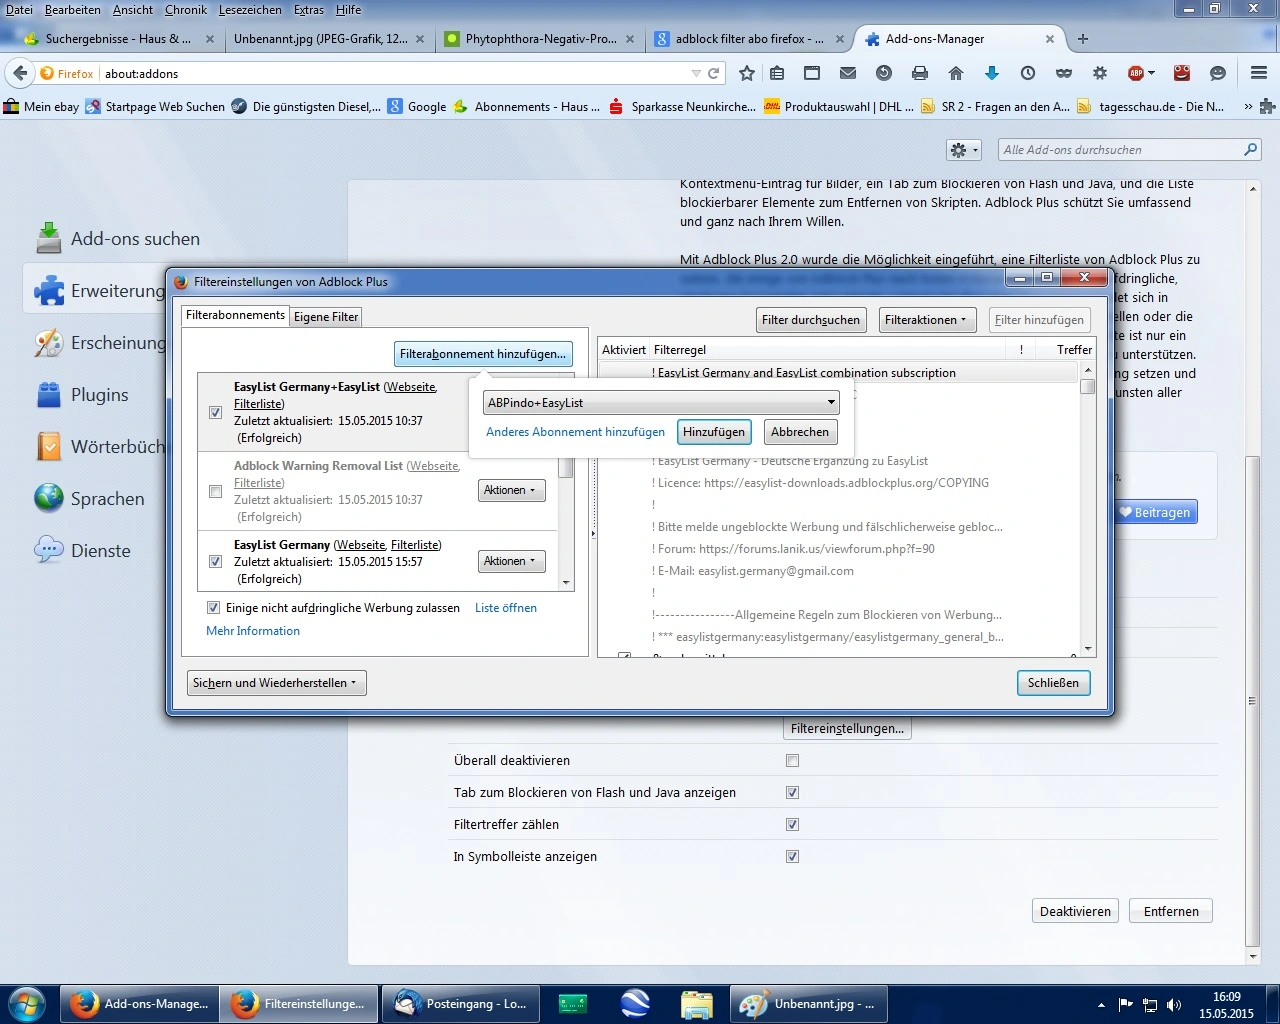Open 'Sichern und Wiederherstellen' dropdown
1280x1024 pixels.
275,683
